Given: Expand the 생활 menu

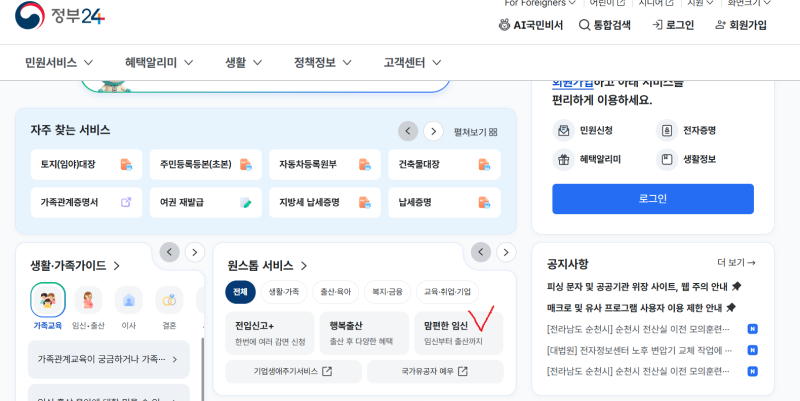Looking at the screenshot, I should 243,63.
